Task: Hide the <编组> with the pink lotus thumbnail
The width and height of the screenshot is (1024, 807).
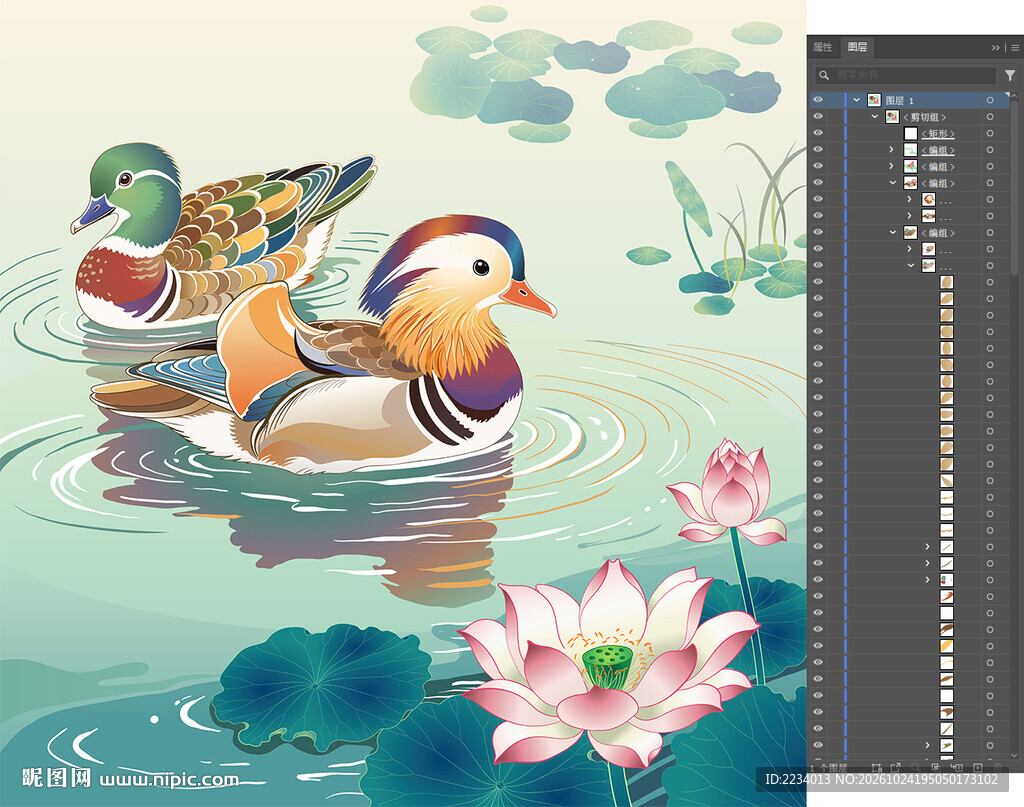Action: pyautogui.click(x=818, y=166)
